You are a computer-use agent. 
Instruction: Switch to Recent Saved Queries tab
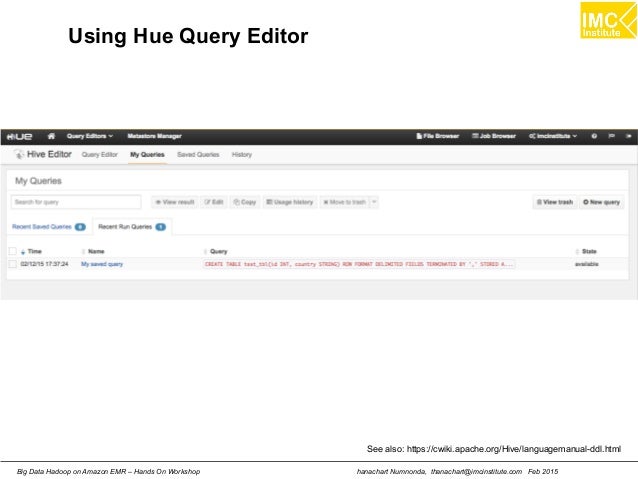tap(49, 227)
